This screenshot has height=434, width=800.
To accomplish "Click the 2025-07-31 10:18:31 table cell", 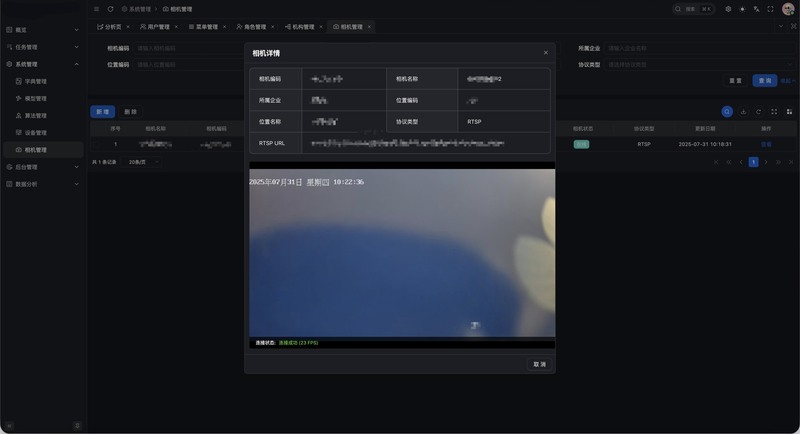I will tap(705, 144).
